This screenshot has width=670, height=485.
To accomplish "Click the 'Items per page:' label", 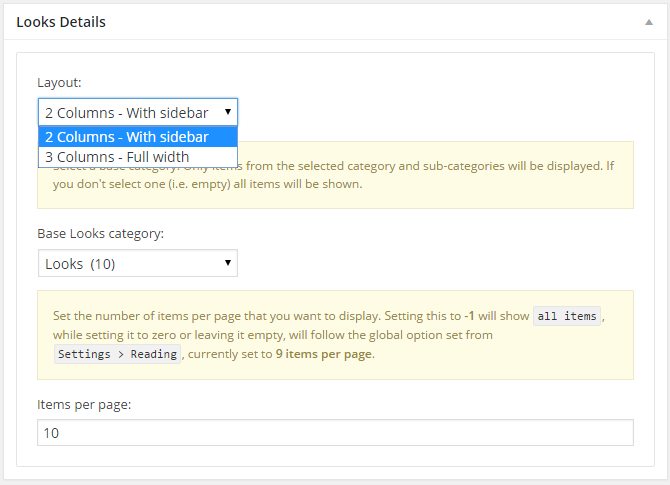I will (84, 404).
